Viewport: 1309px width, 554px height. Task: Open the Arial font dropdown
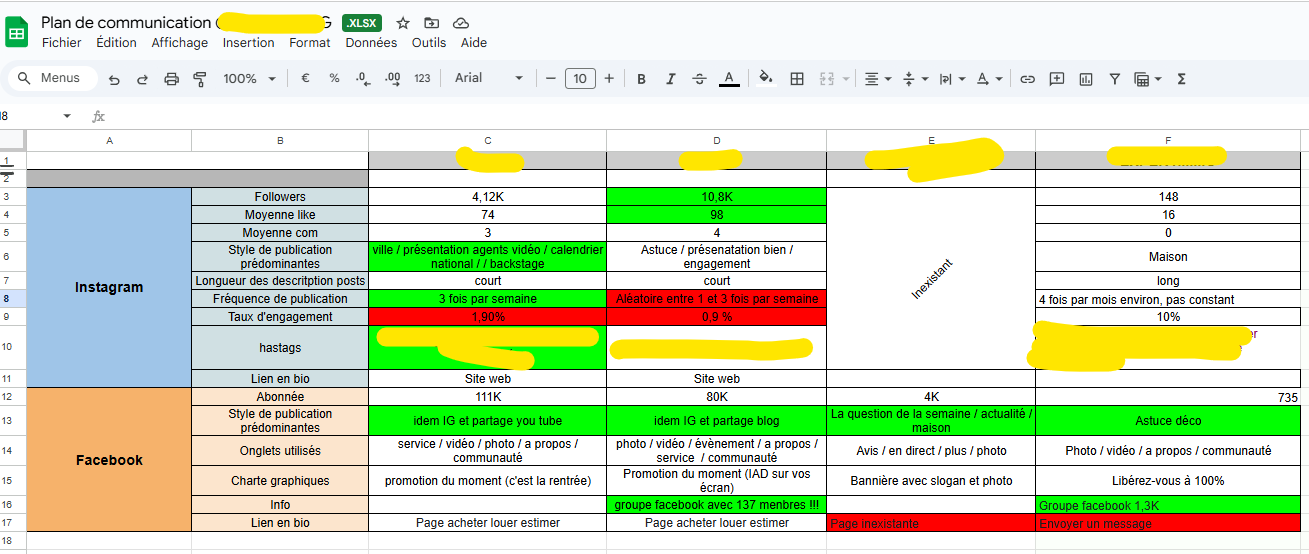tap(488, 79)
